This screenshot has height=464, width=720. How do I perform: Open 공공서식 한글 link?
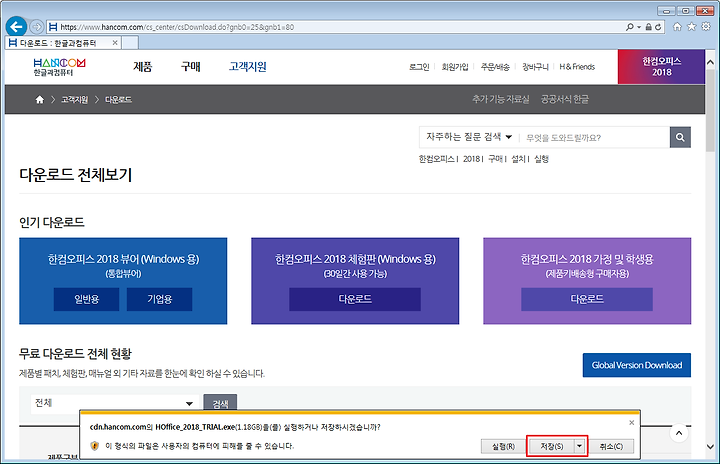pos(564,99)
